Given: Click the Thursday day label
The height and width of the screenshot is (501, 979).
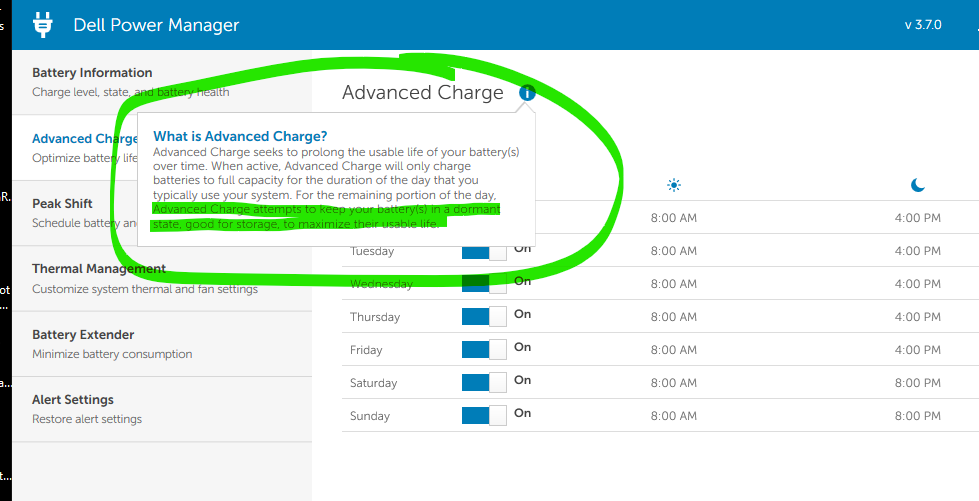Looking at the screenshot, I should pos(375,317).
